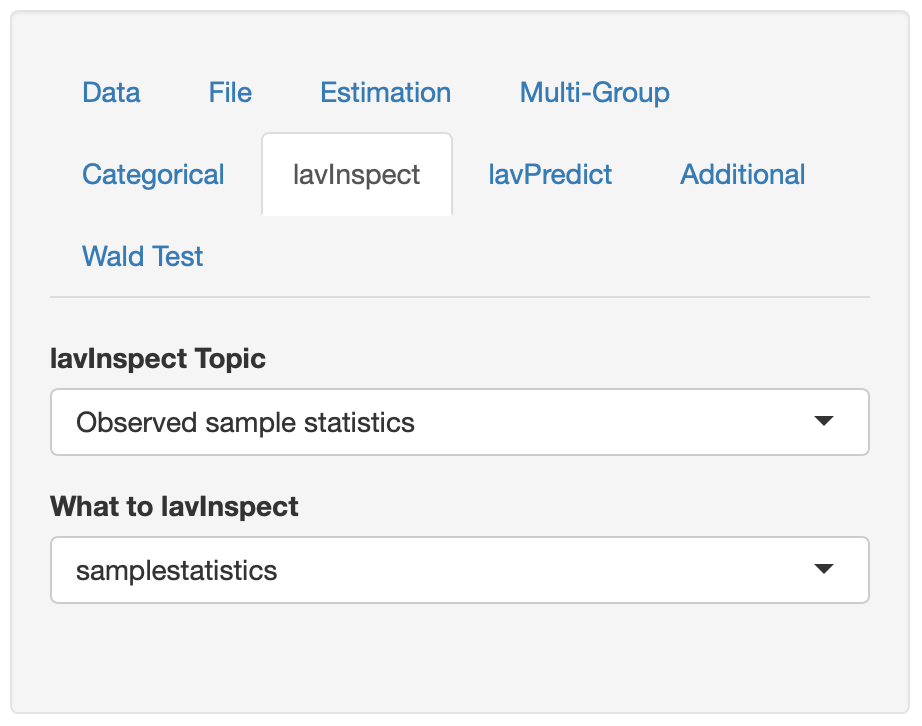Expand the What to lavInspect dropdown
The height and width of the screenshot is (726, 922).
459,570
